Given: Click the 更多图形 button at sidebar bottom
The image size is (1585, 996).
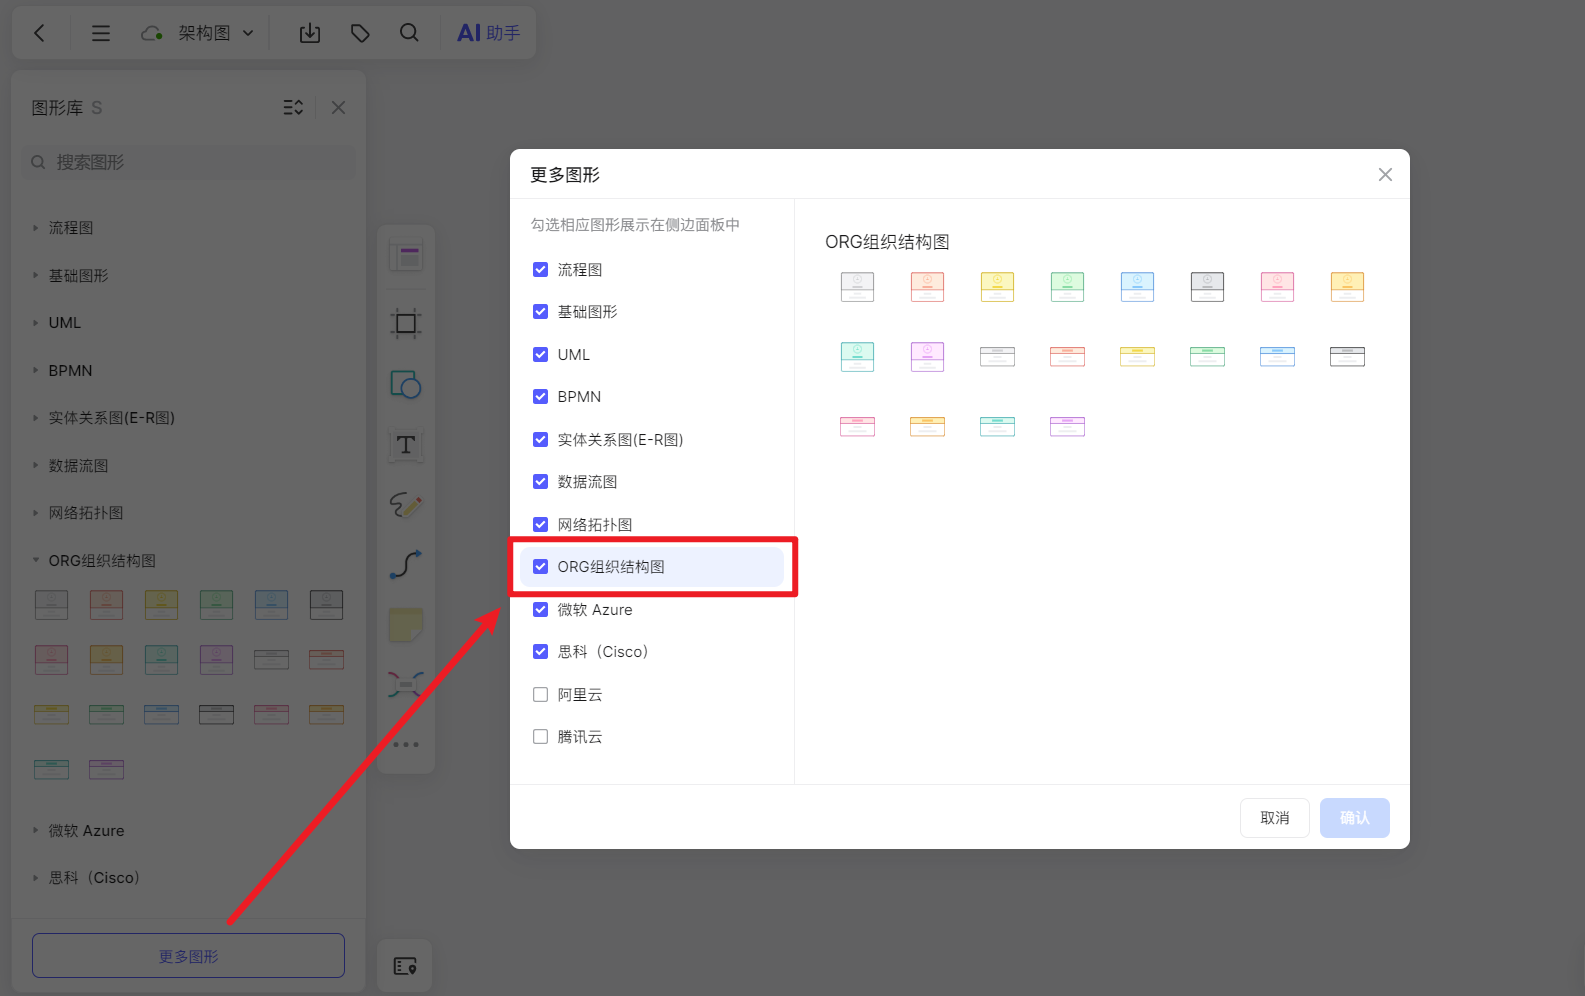Looking at the screenshot, I should (x=188, y=956).
